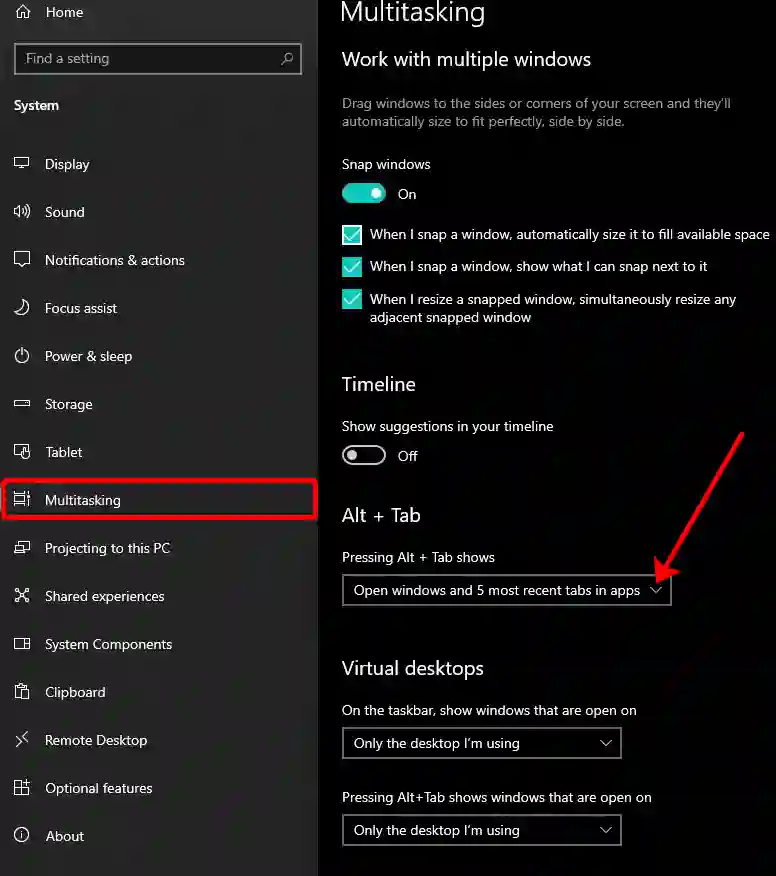Open the Display settings page
This screenshot has width=776, height=876.
pyautogui.click(x=67, y=164)
